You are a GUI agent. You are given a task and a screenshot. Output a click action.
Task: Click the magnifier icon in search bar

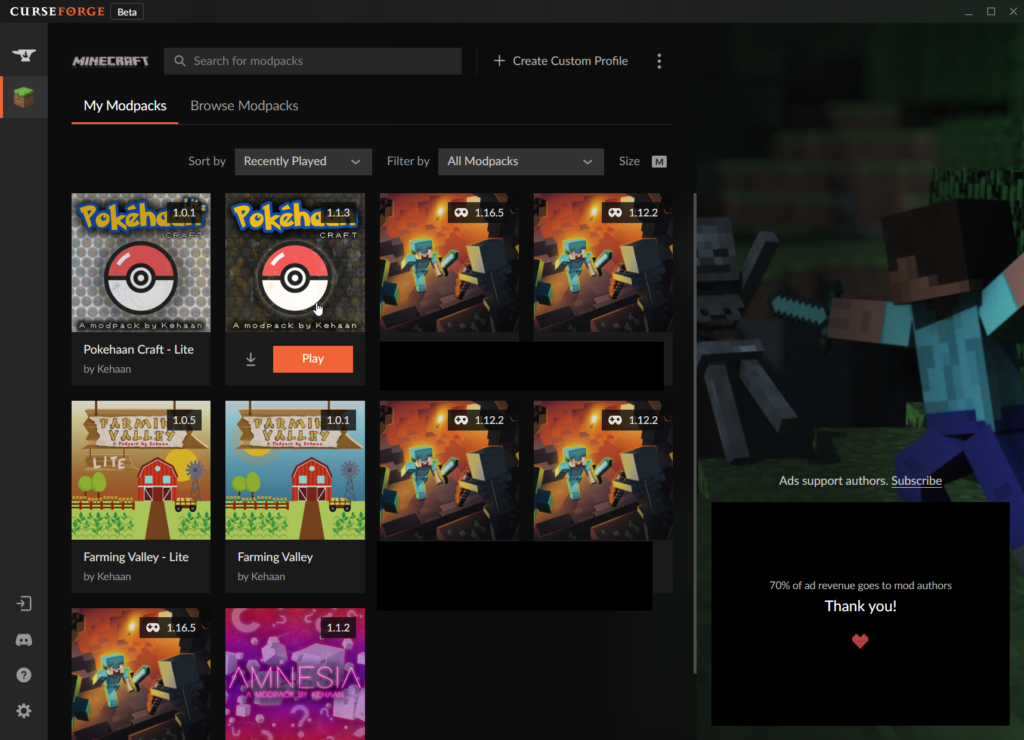coord(180,61)
